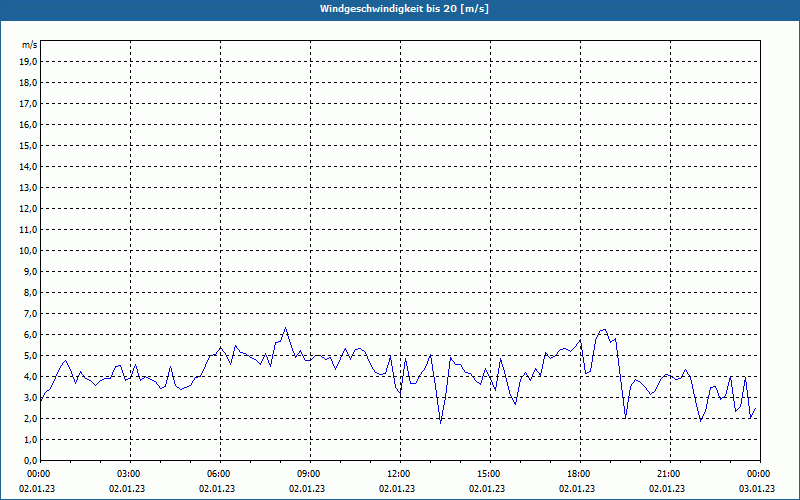The image size is (800, 500).
Task: Click the wind speed peak just after 08:00
Action: [286, 328]
